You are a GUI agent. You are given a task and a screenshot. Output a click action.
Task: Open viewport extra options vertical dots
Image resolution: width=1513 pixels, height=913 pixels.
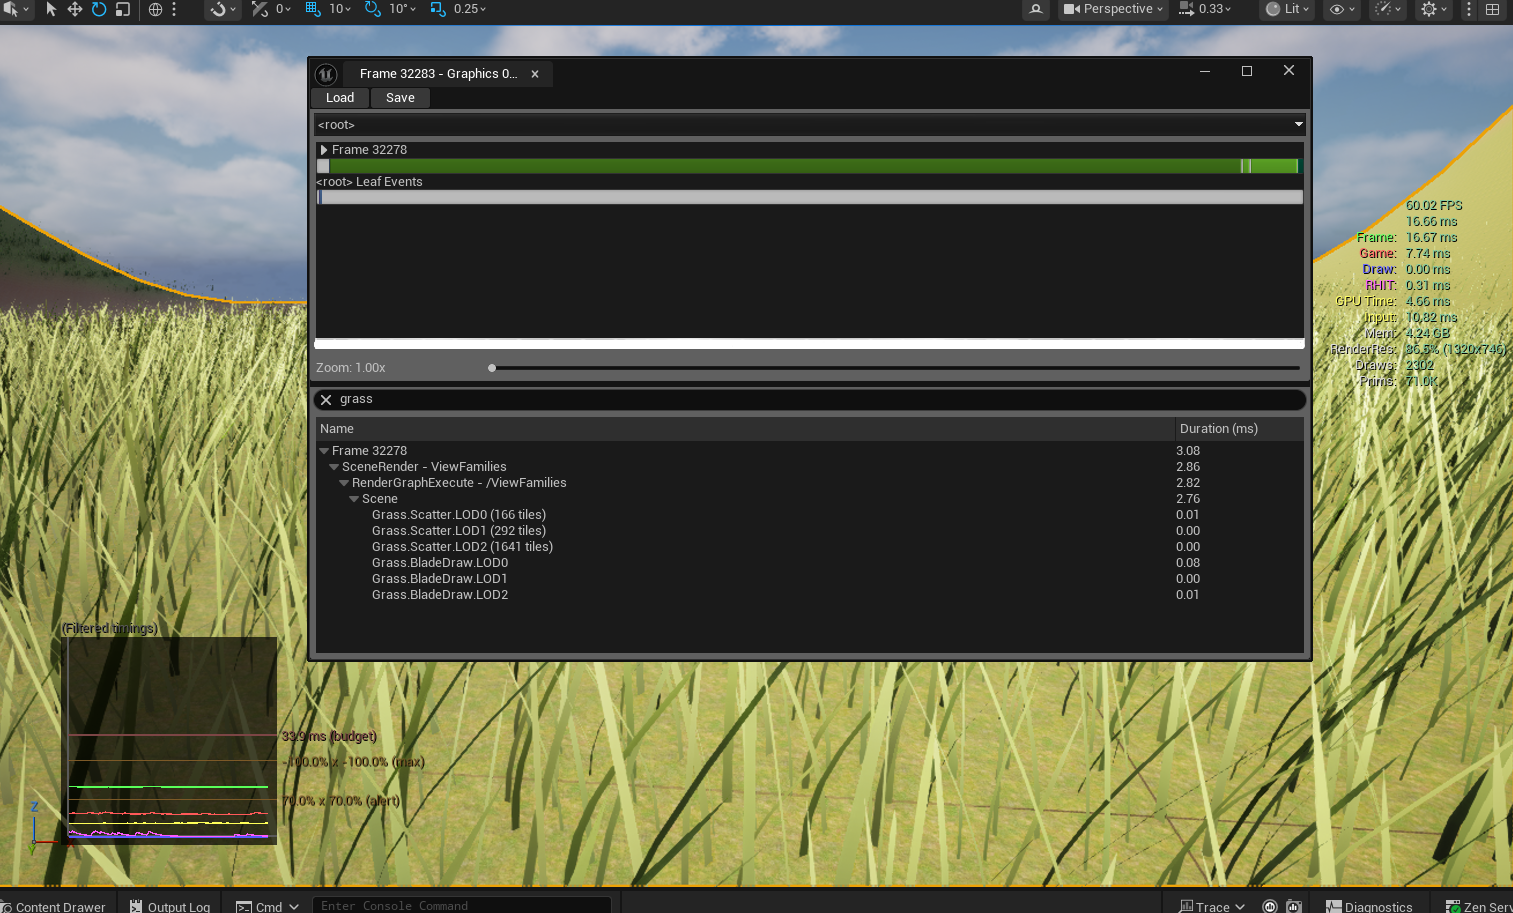1469,9
